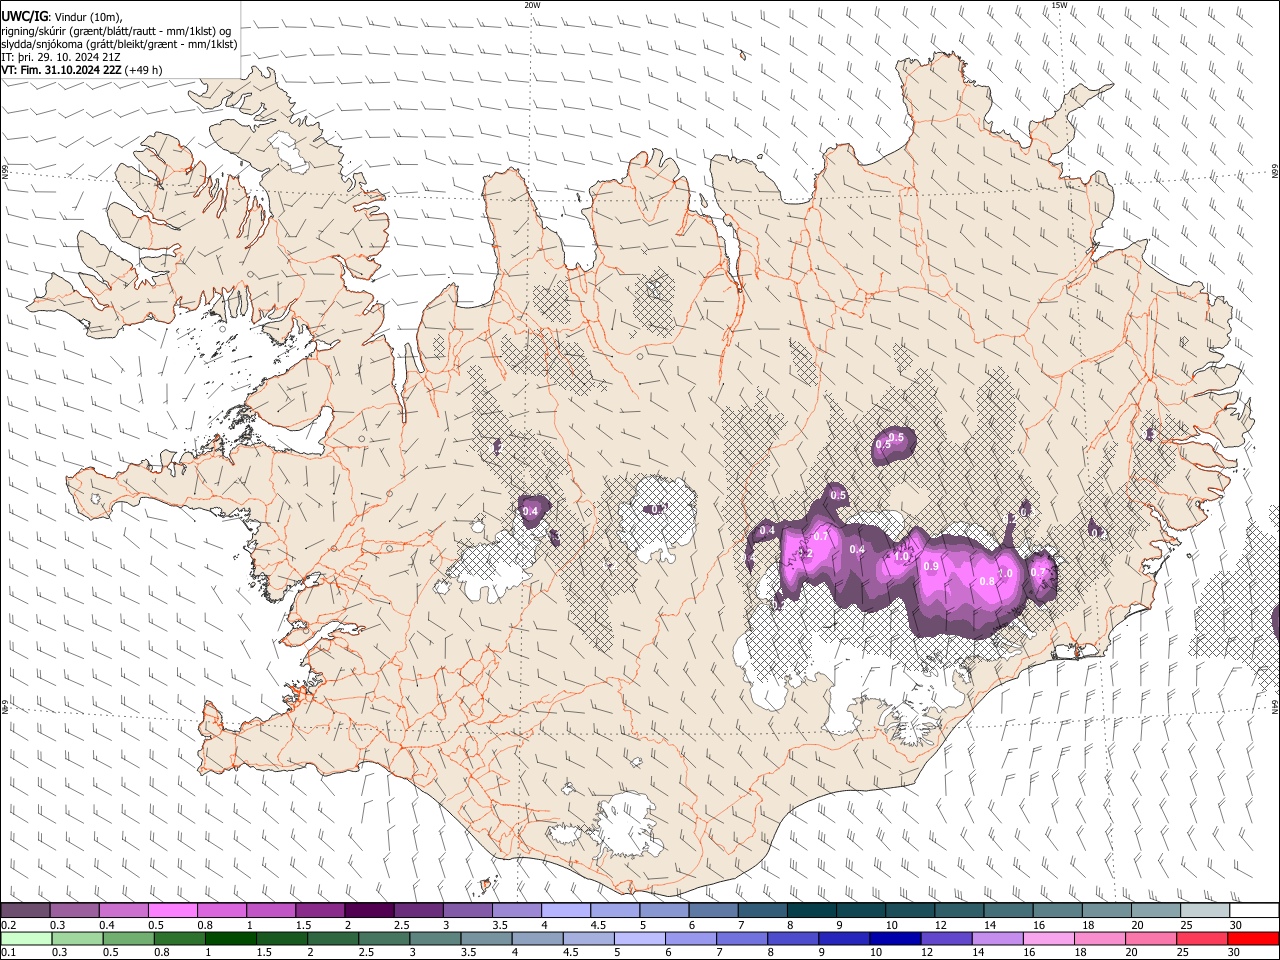Pick the darkest green bottom-row swatch between 1 and 1.5
The height and width of the screenshot is (960, 1280).
click(x=230, y=938)
